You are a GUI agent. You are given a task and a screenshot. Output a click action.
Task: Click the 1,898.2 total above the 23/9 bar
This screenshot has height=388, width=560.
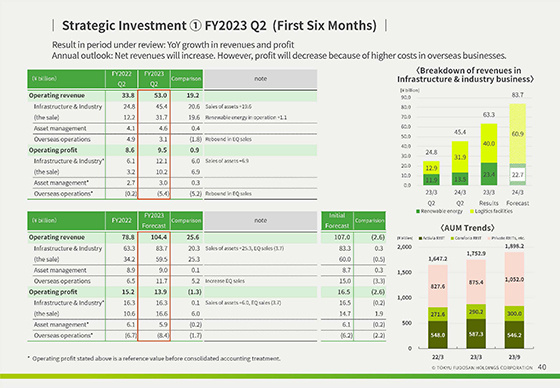click(x=514, y=246)
